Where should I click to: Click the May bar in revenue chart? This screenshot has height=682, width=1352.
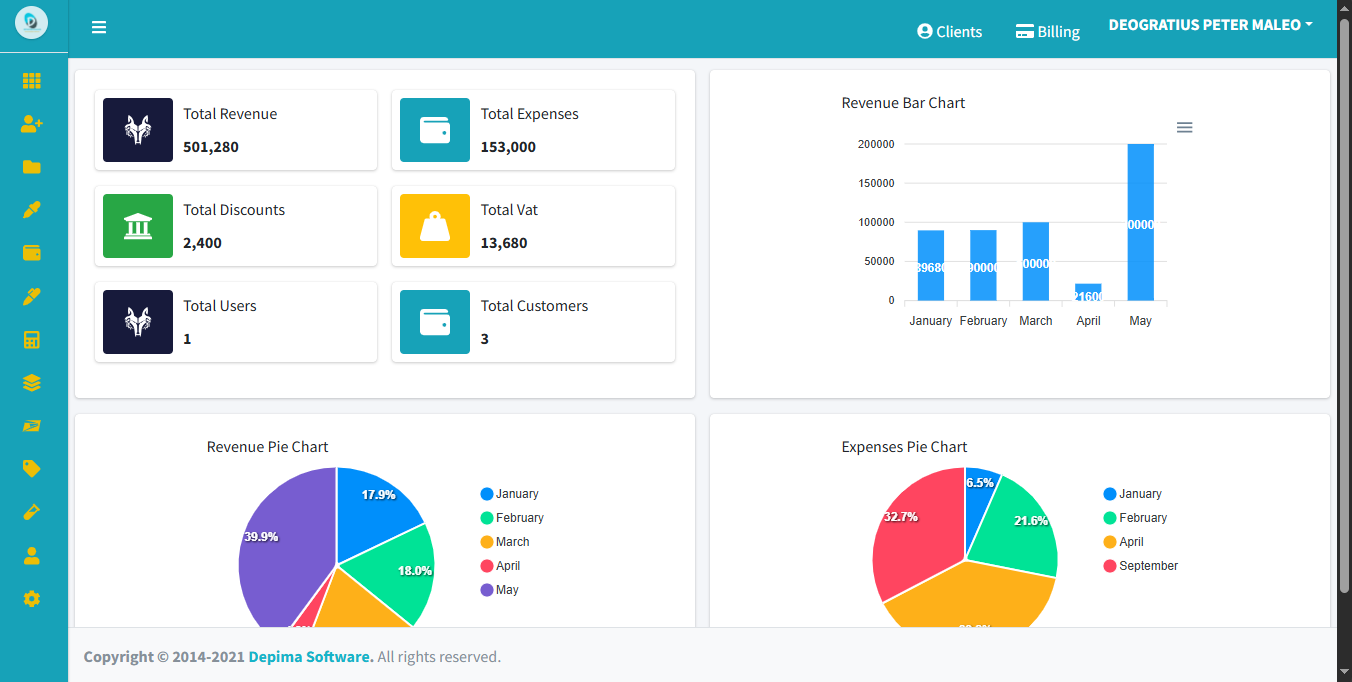[1140, 222]
